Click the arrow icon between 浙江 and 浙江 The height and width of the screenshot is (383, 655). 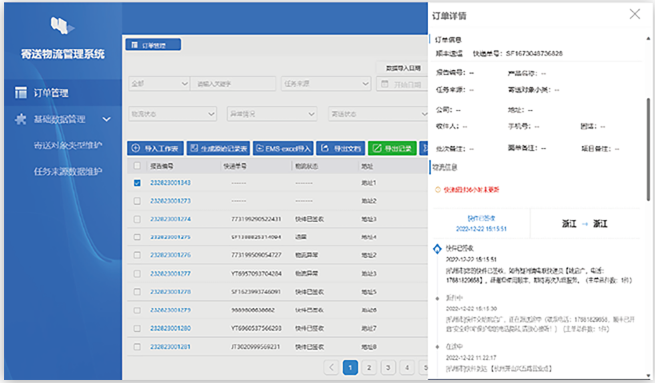pos(585,224)
